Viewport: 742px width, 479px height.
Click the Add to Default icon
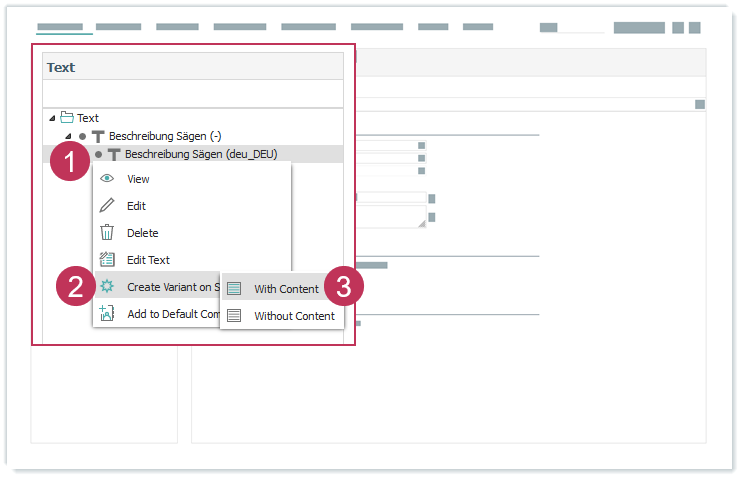pyautogui.click(x=107, y=314)
